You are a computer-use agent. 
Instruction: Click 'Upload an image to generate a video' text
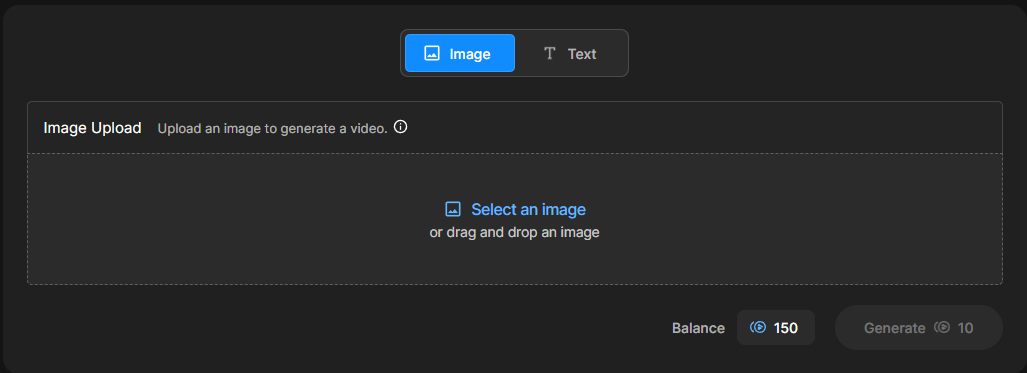tap(272, 128)
